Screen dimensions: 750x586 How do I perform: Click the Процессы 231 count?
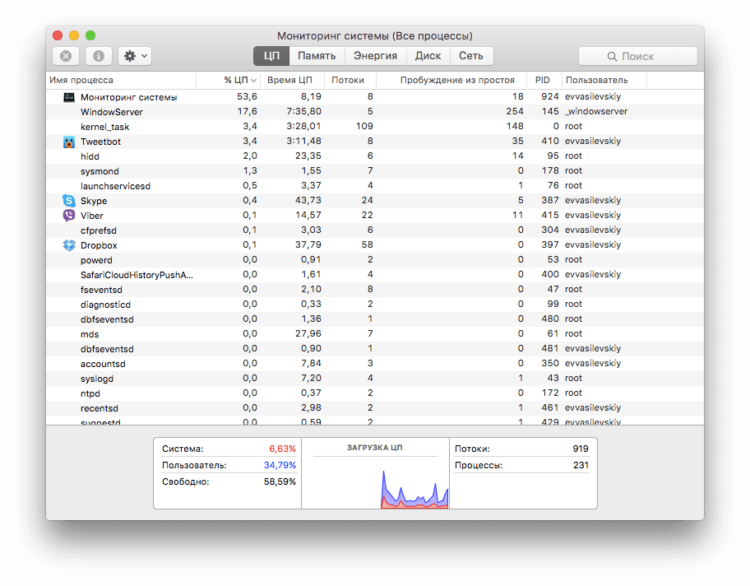click(581, 465)
